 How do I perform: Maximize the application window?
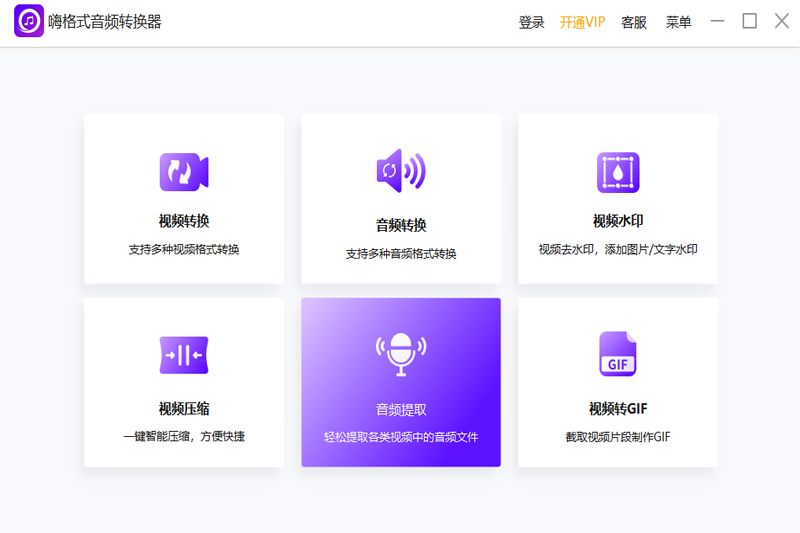tap(749, 22)
